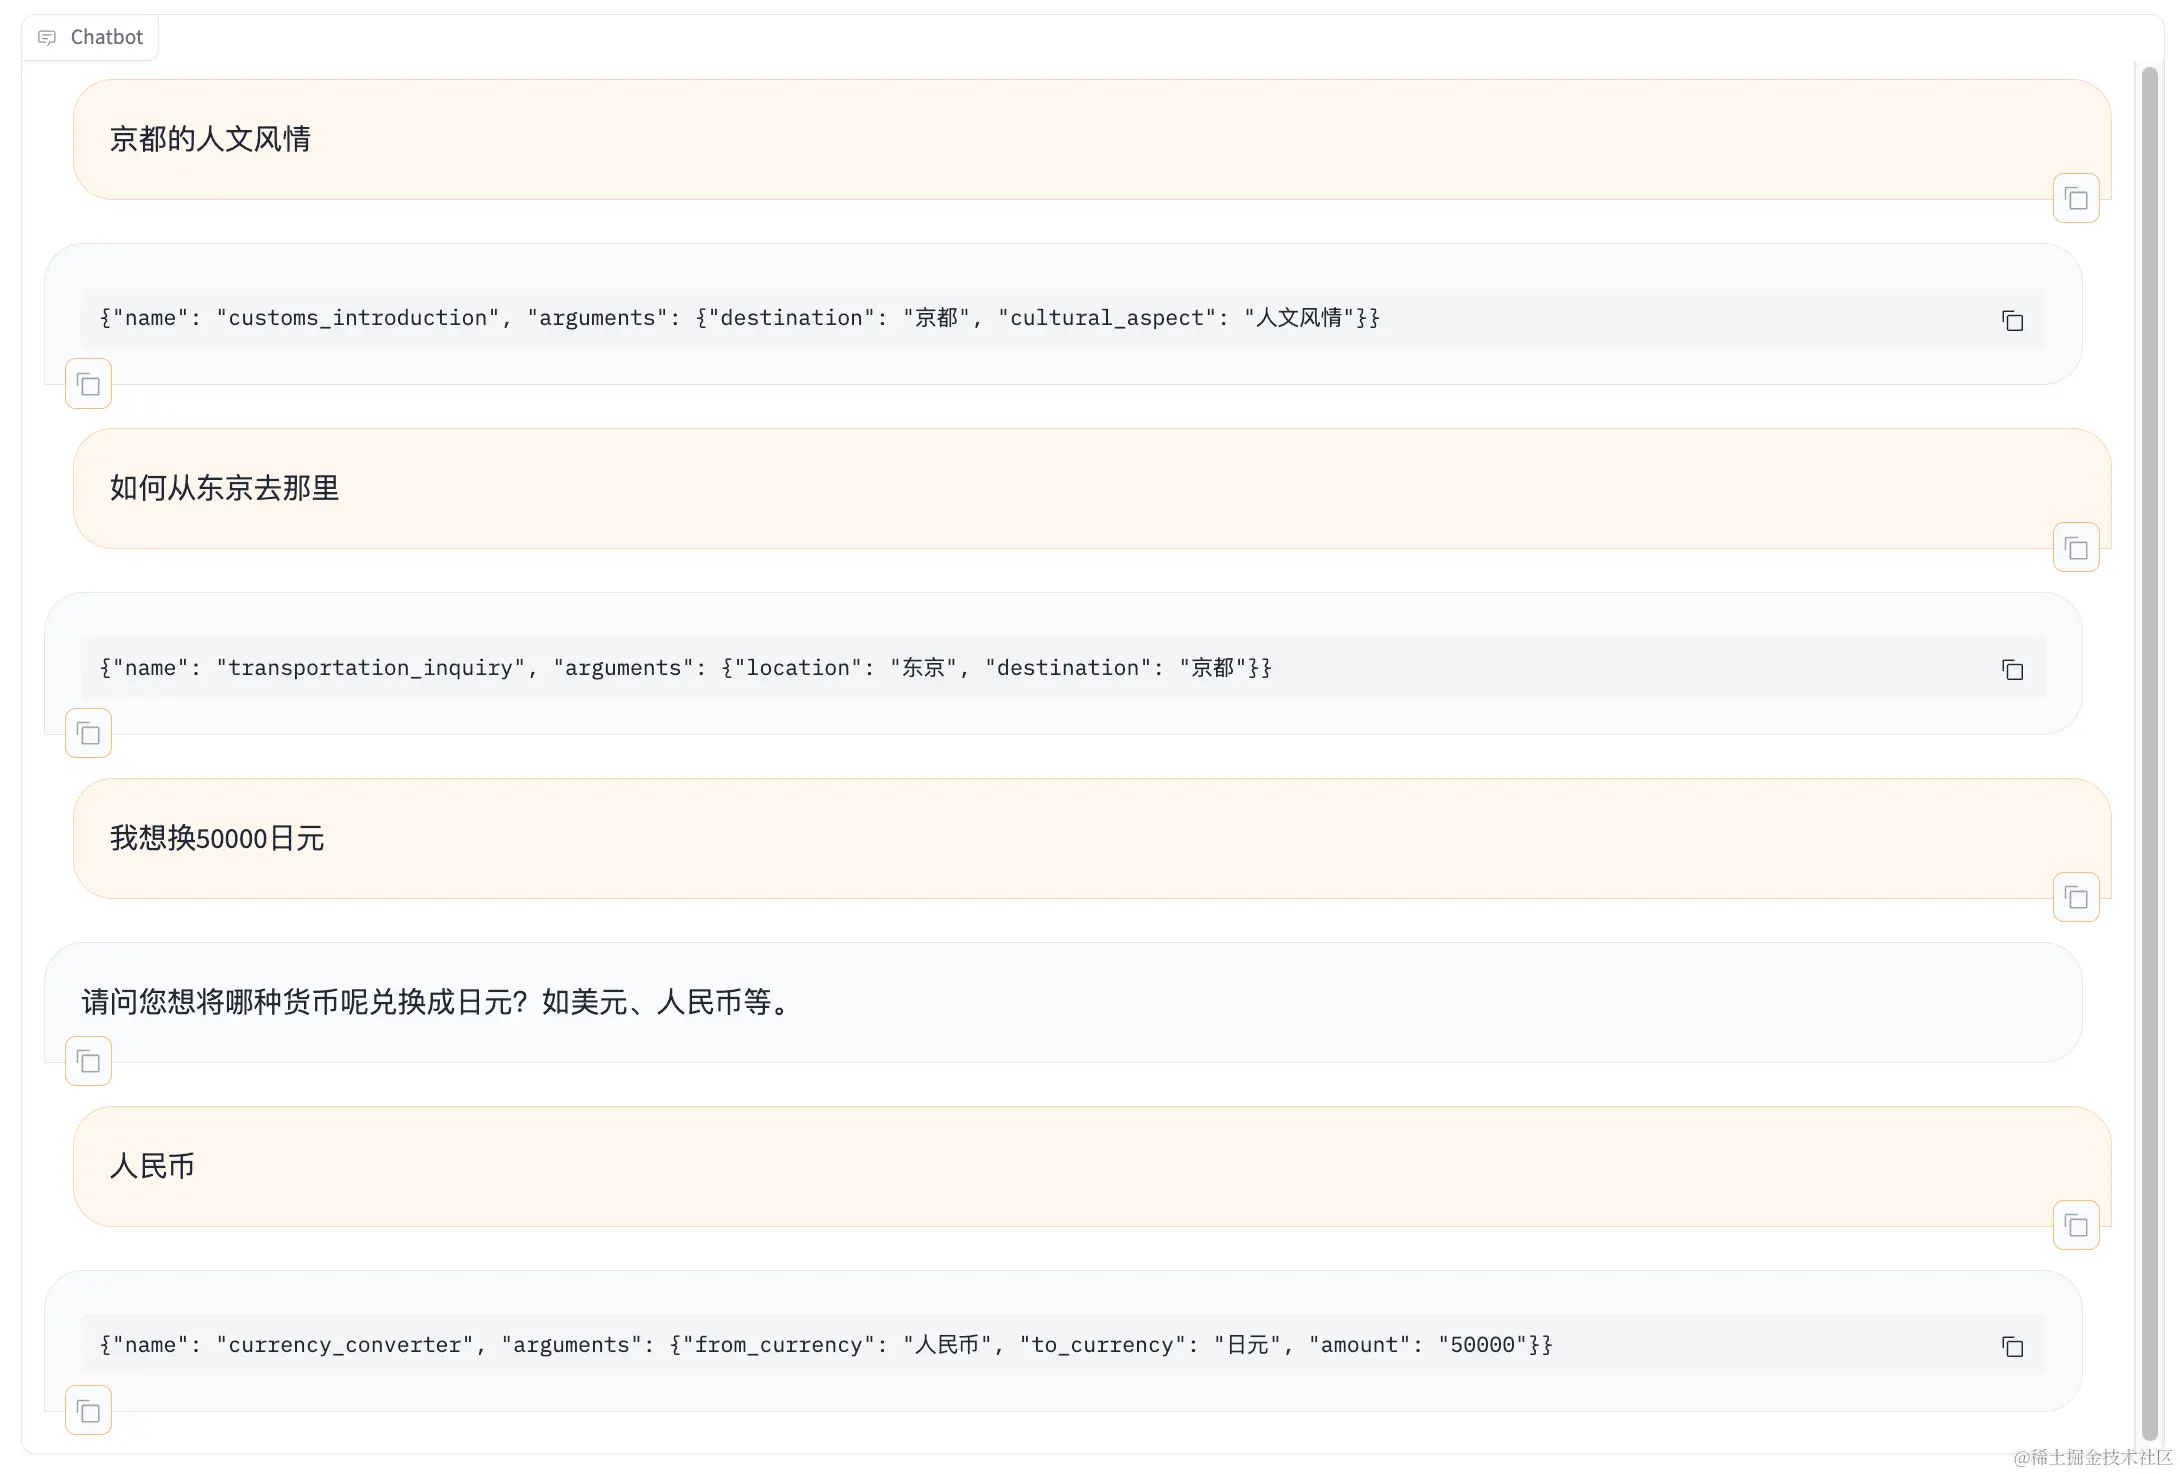Copy the message 如何从东京去那里

[x=2076, y=547]
